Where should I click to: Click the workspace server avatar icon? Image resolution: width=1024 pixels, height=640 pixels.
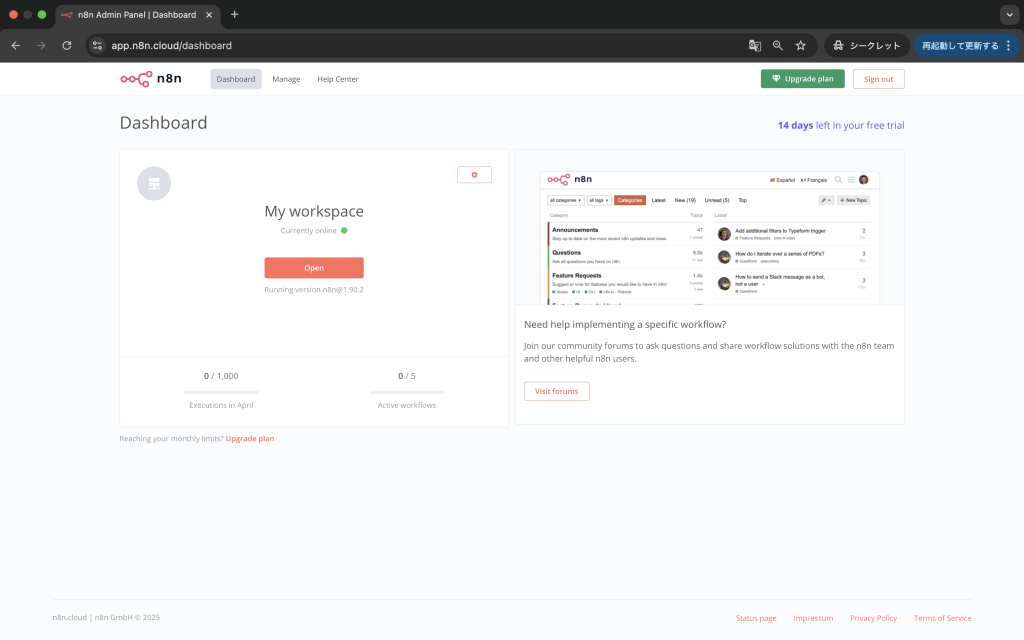pos(154,184)
